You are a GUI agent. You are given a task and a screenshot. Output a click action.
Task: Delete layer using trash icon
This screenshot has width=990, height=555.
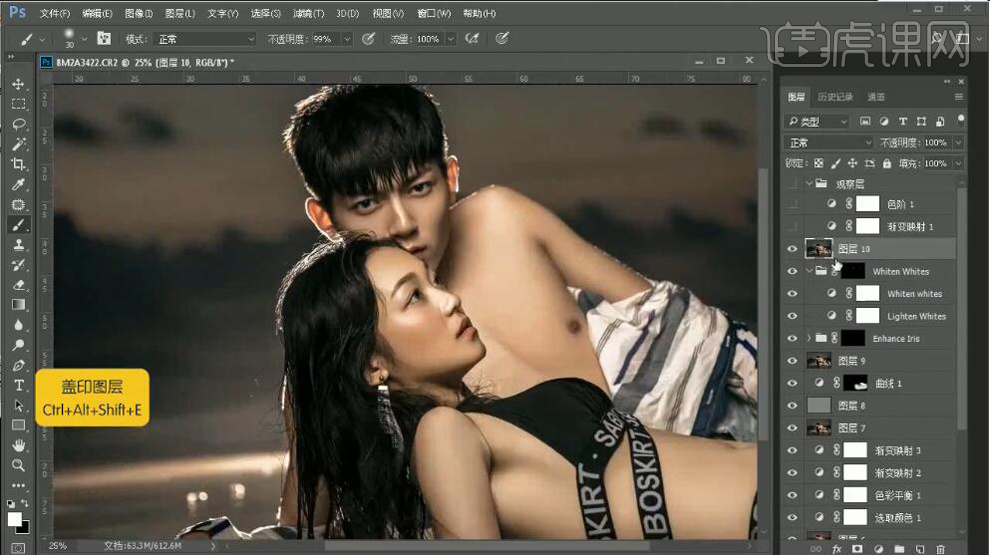point(941,549)
